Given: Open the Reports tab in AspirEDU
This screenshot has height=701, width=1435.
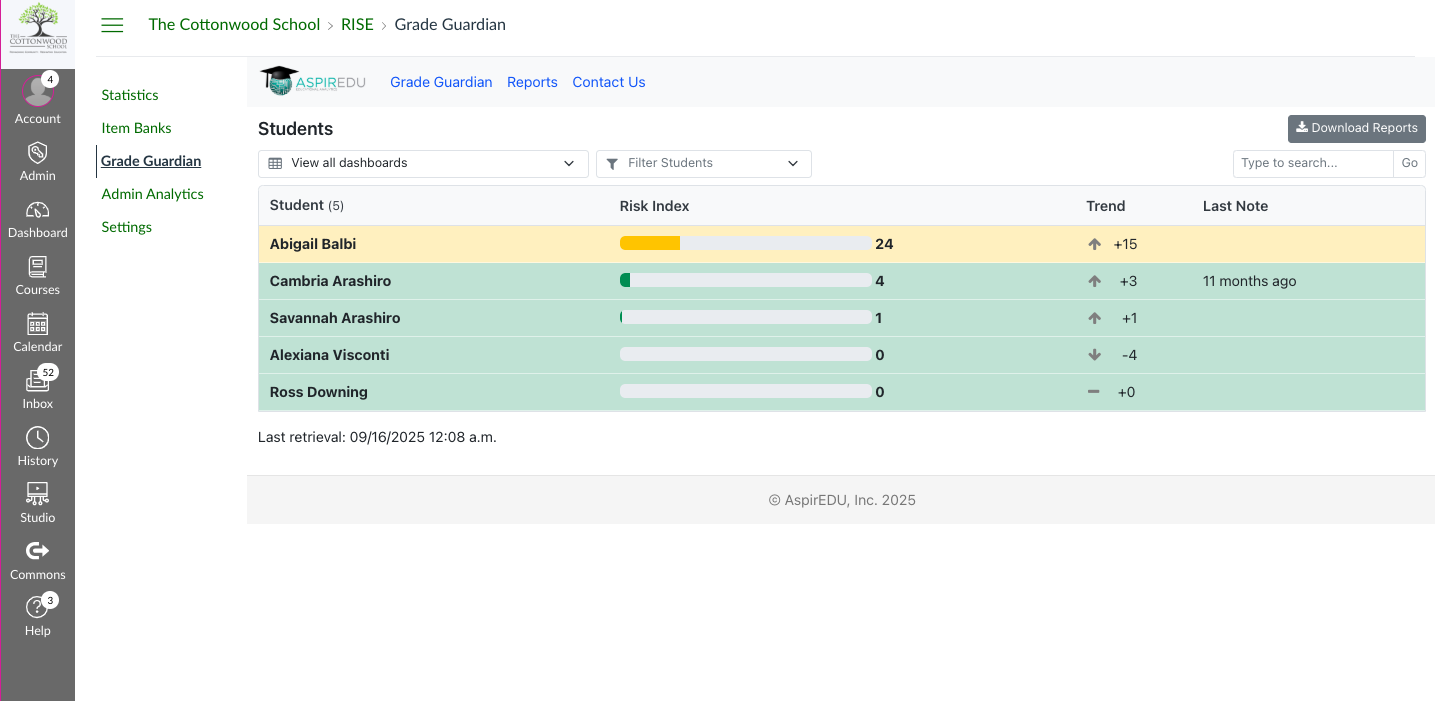Looking at the screenshot, I should click(532, 82).
